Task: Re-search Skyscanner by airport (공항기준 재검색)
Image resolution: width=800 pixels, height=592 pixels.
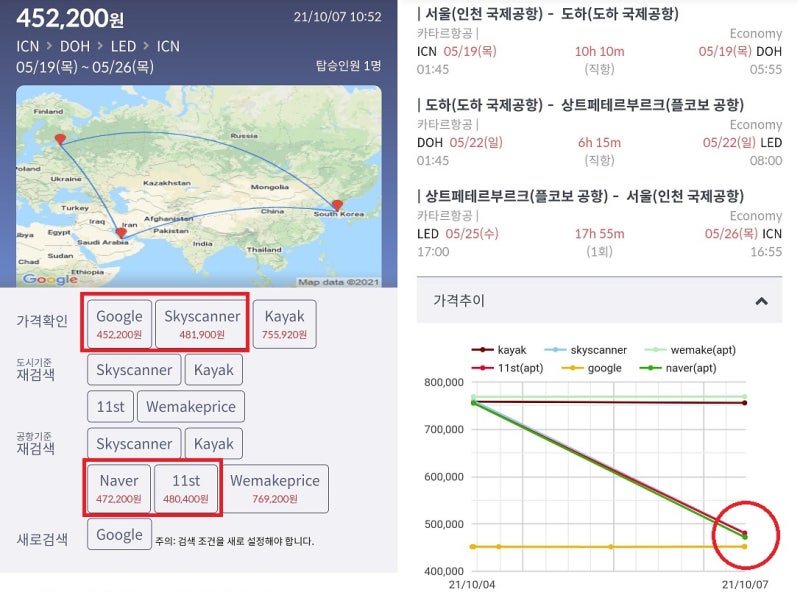Action: coord(133,443)
